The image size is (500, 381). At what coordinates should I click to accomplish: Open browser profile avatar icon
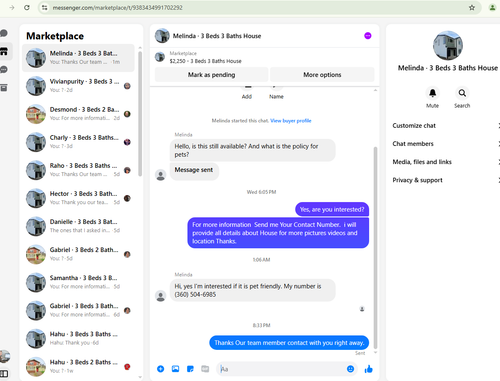click(492, 7)
